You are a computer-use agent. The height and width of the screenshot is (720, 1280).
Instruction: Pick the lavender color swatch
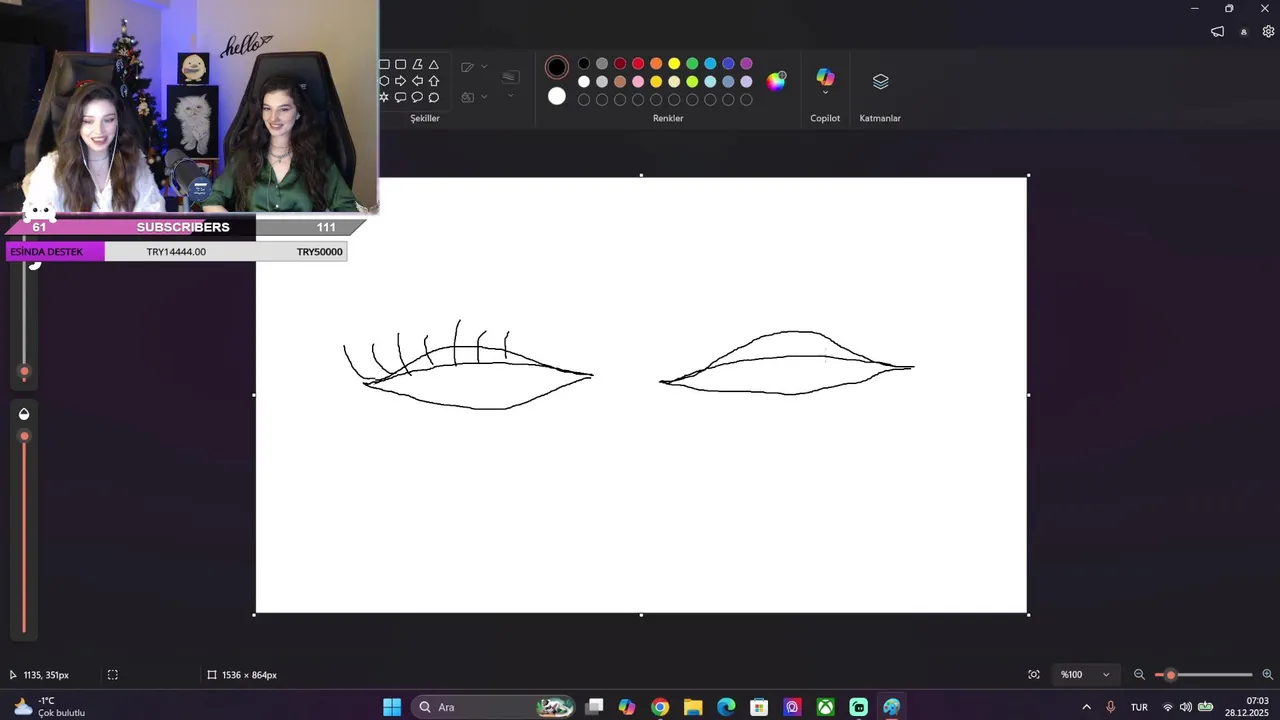746,82
